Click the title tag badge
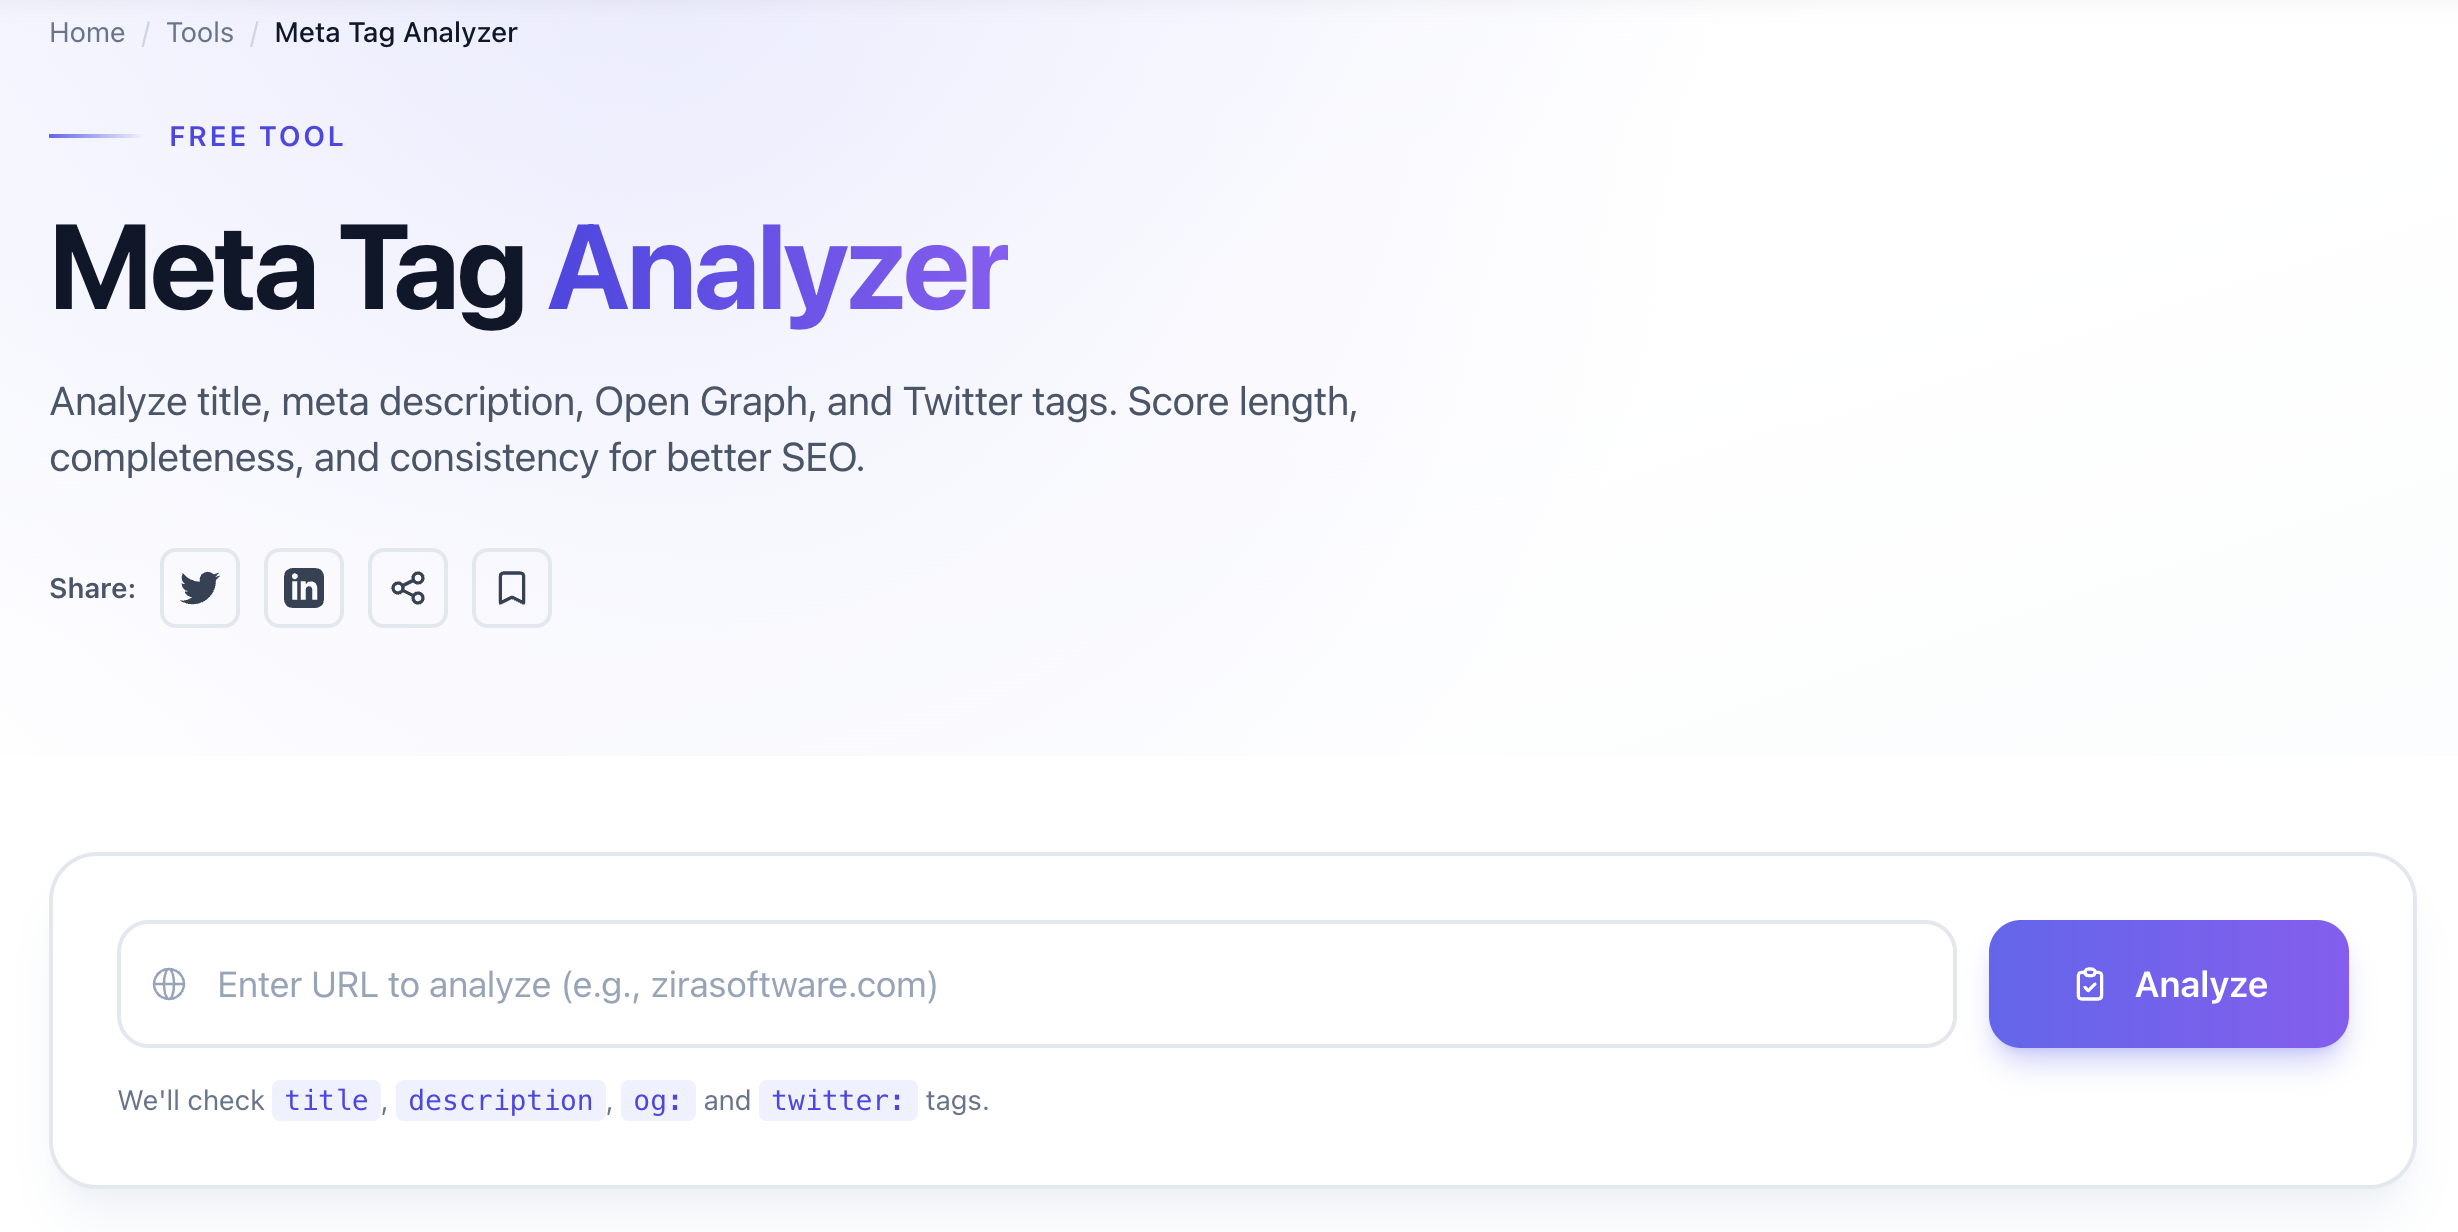This screenshot has width=2458, height=1232. [x=325, y=1100]
